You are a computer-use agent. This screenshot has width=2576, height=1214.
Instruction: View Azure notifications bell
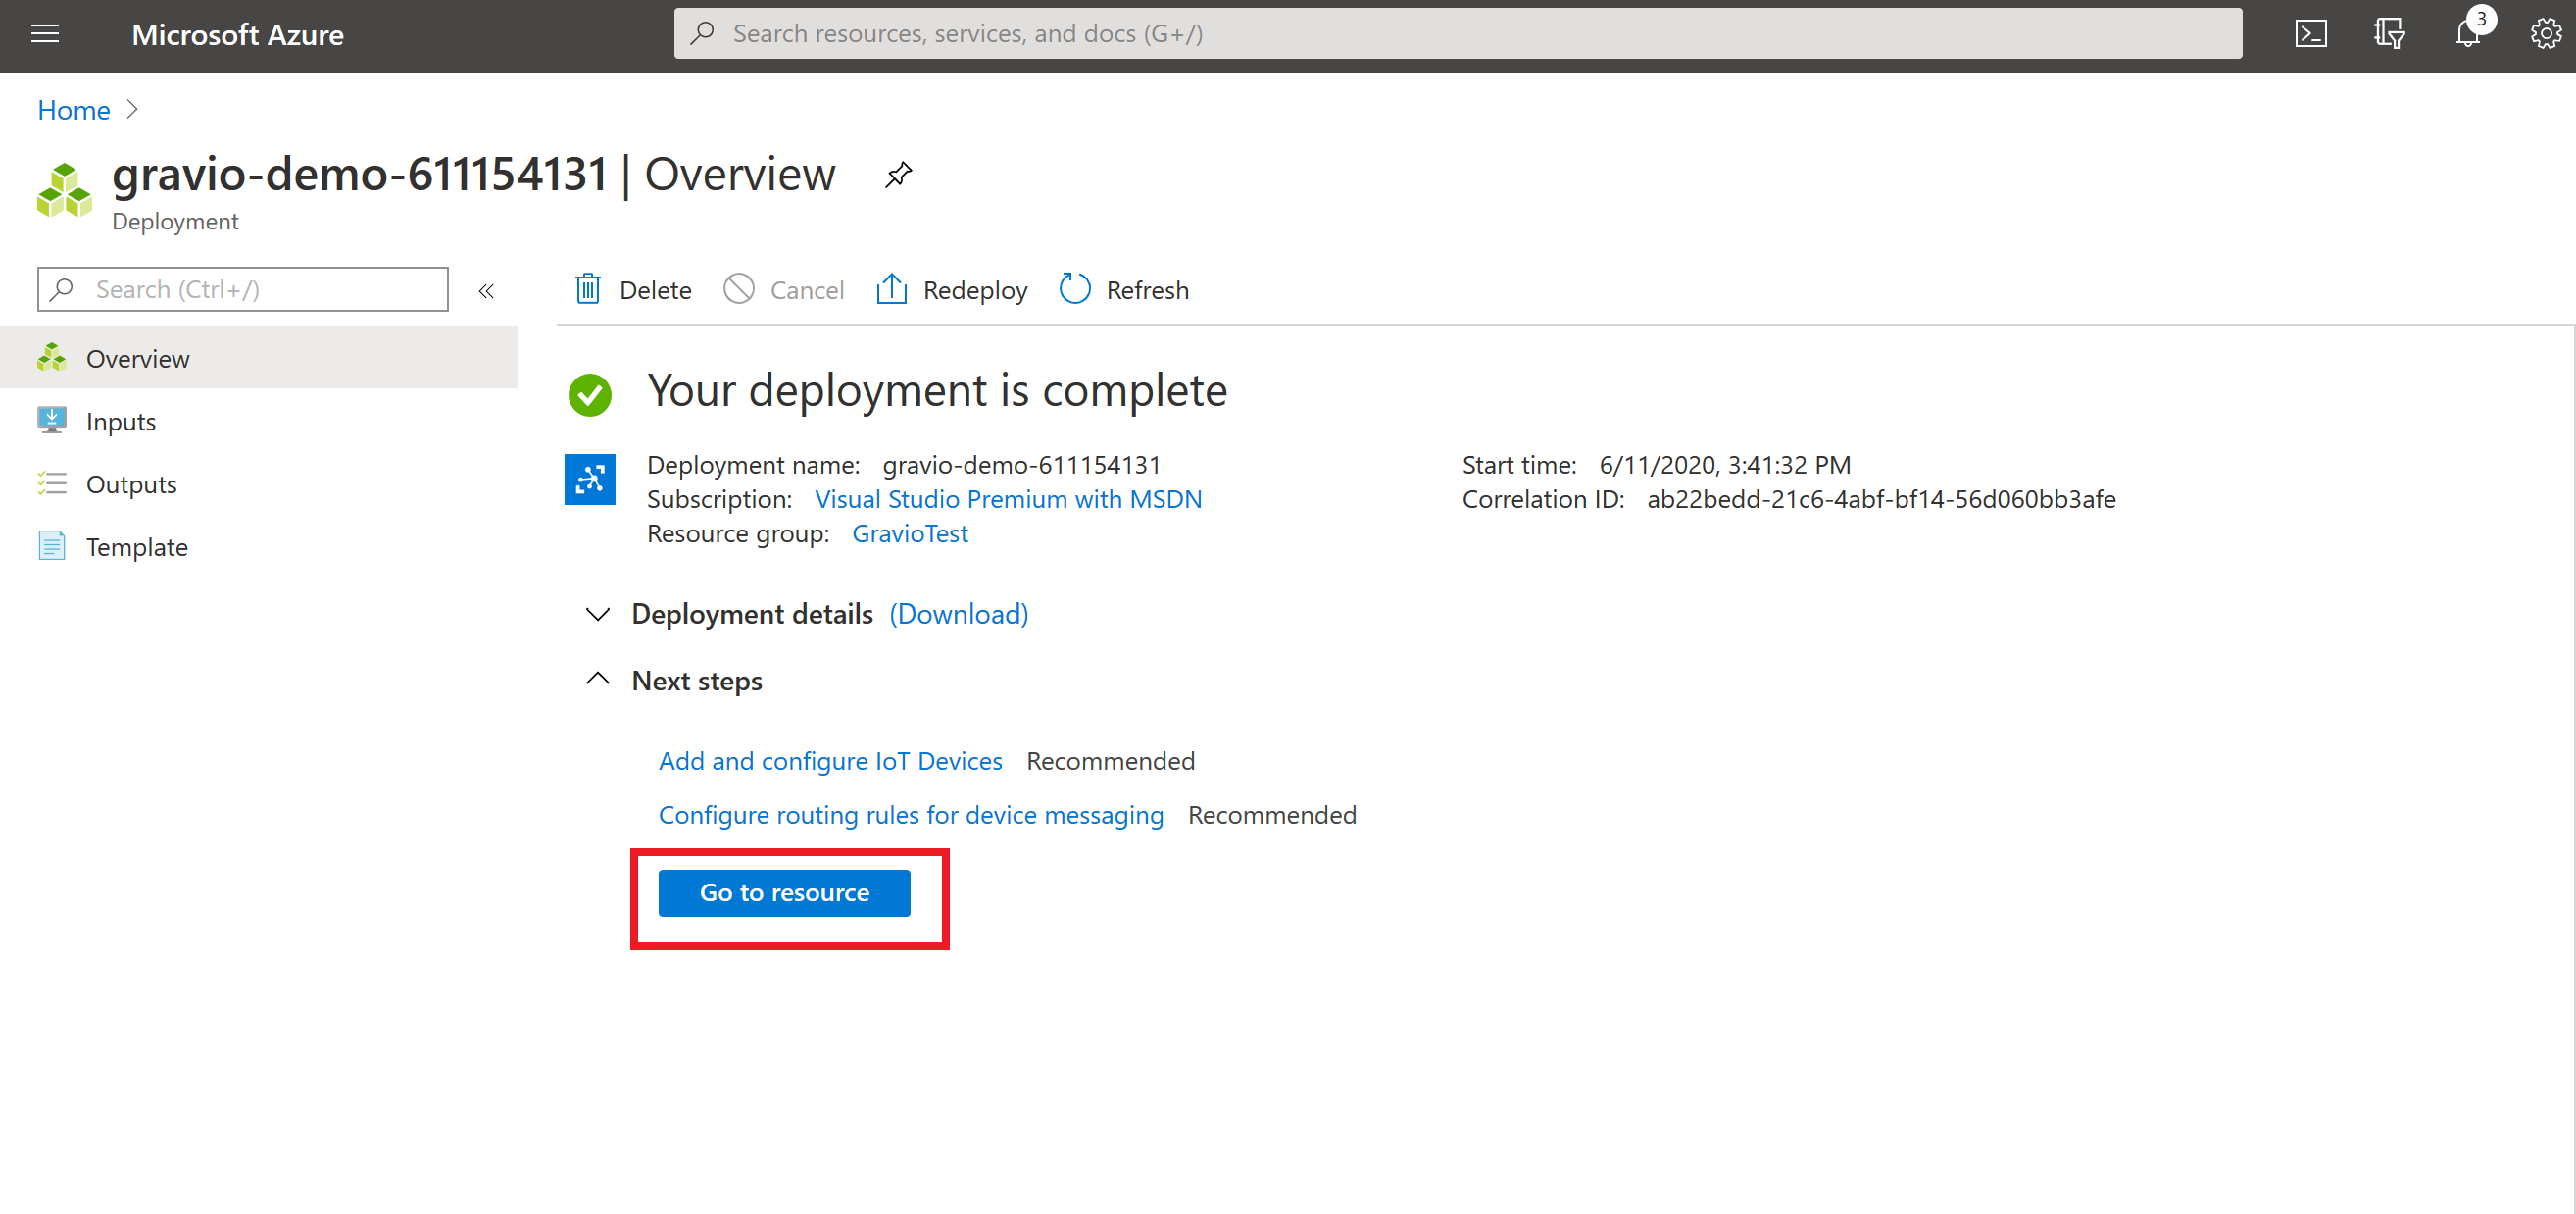pyautogui.click(x=2468, y=33)
